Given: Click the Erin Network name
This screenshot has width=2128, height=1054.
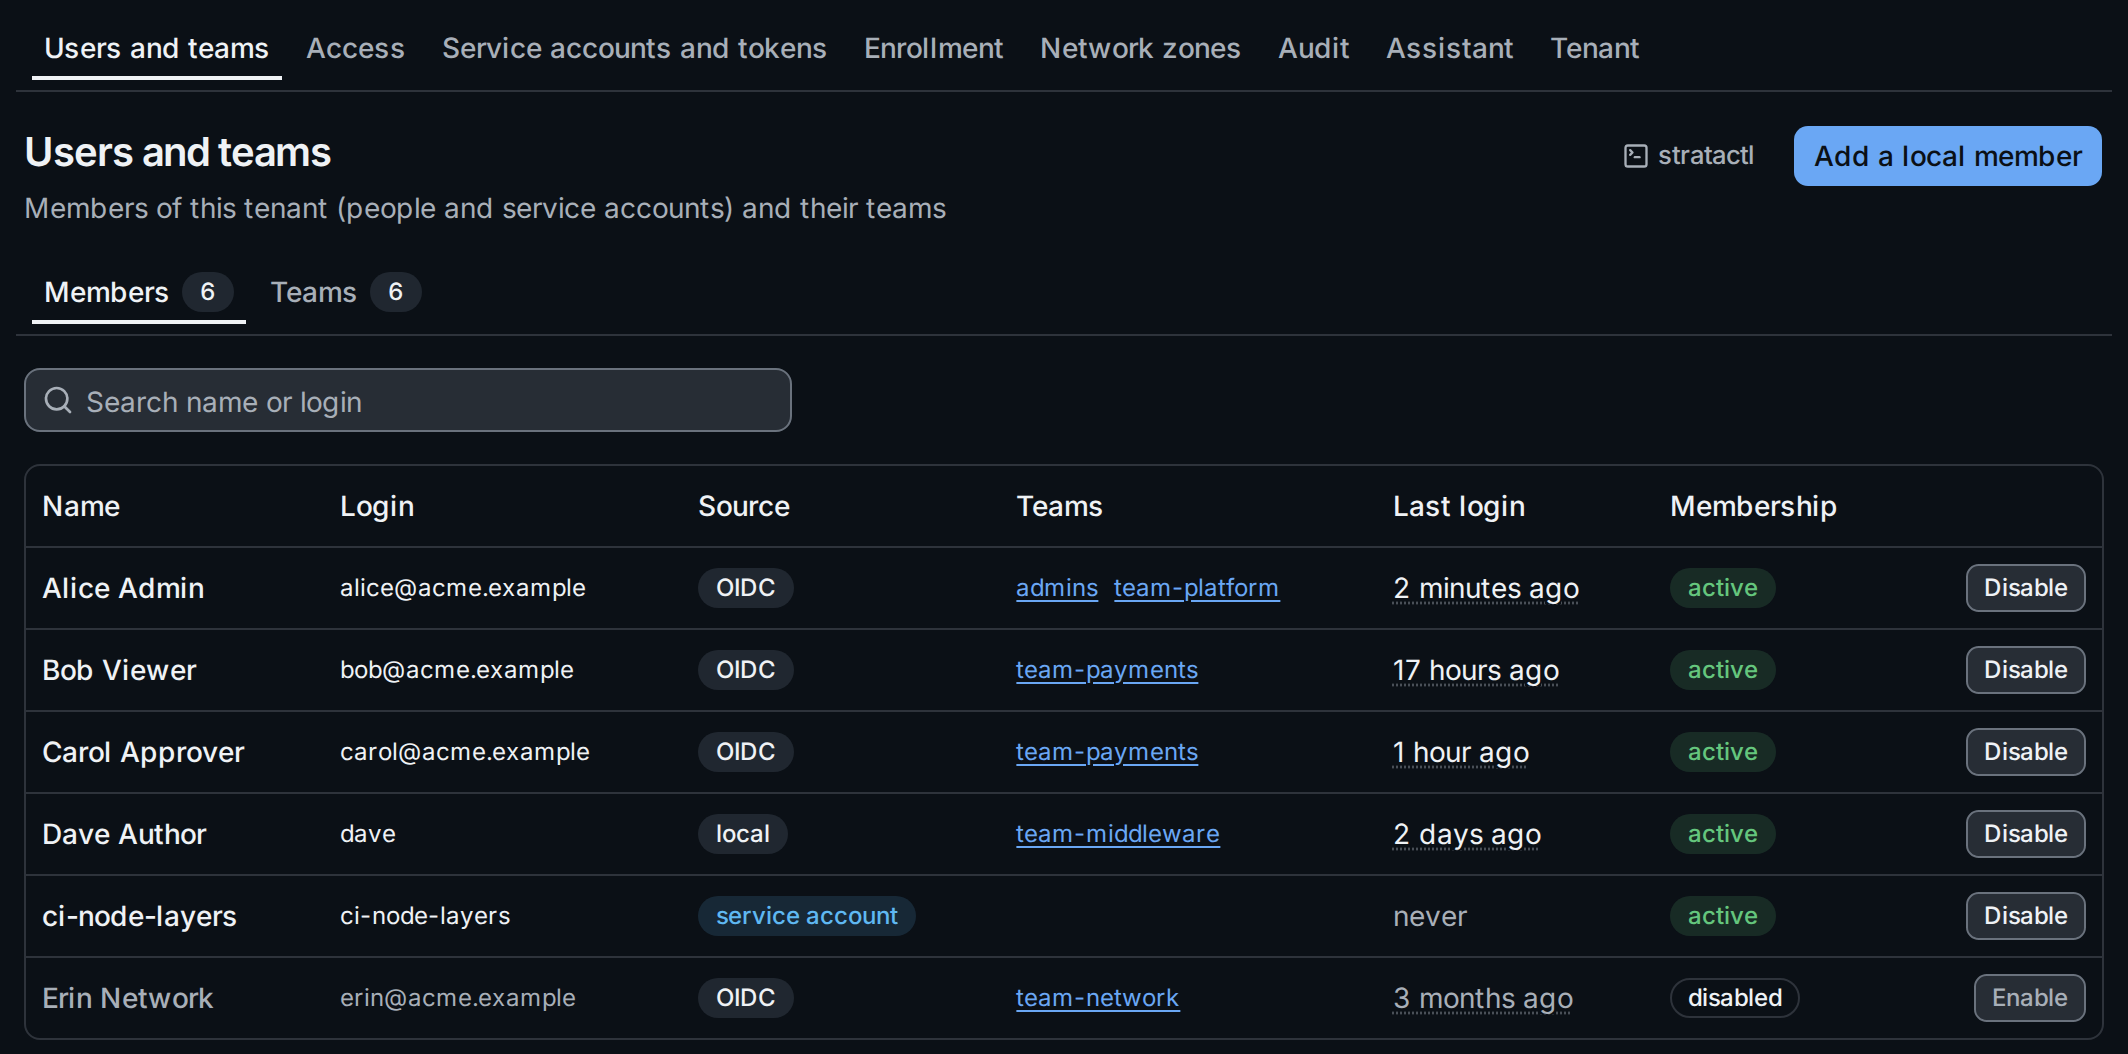Looking at the screenshot, I should (128, 998).
